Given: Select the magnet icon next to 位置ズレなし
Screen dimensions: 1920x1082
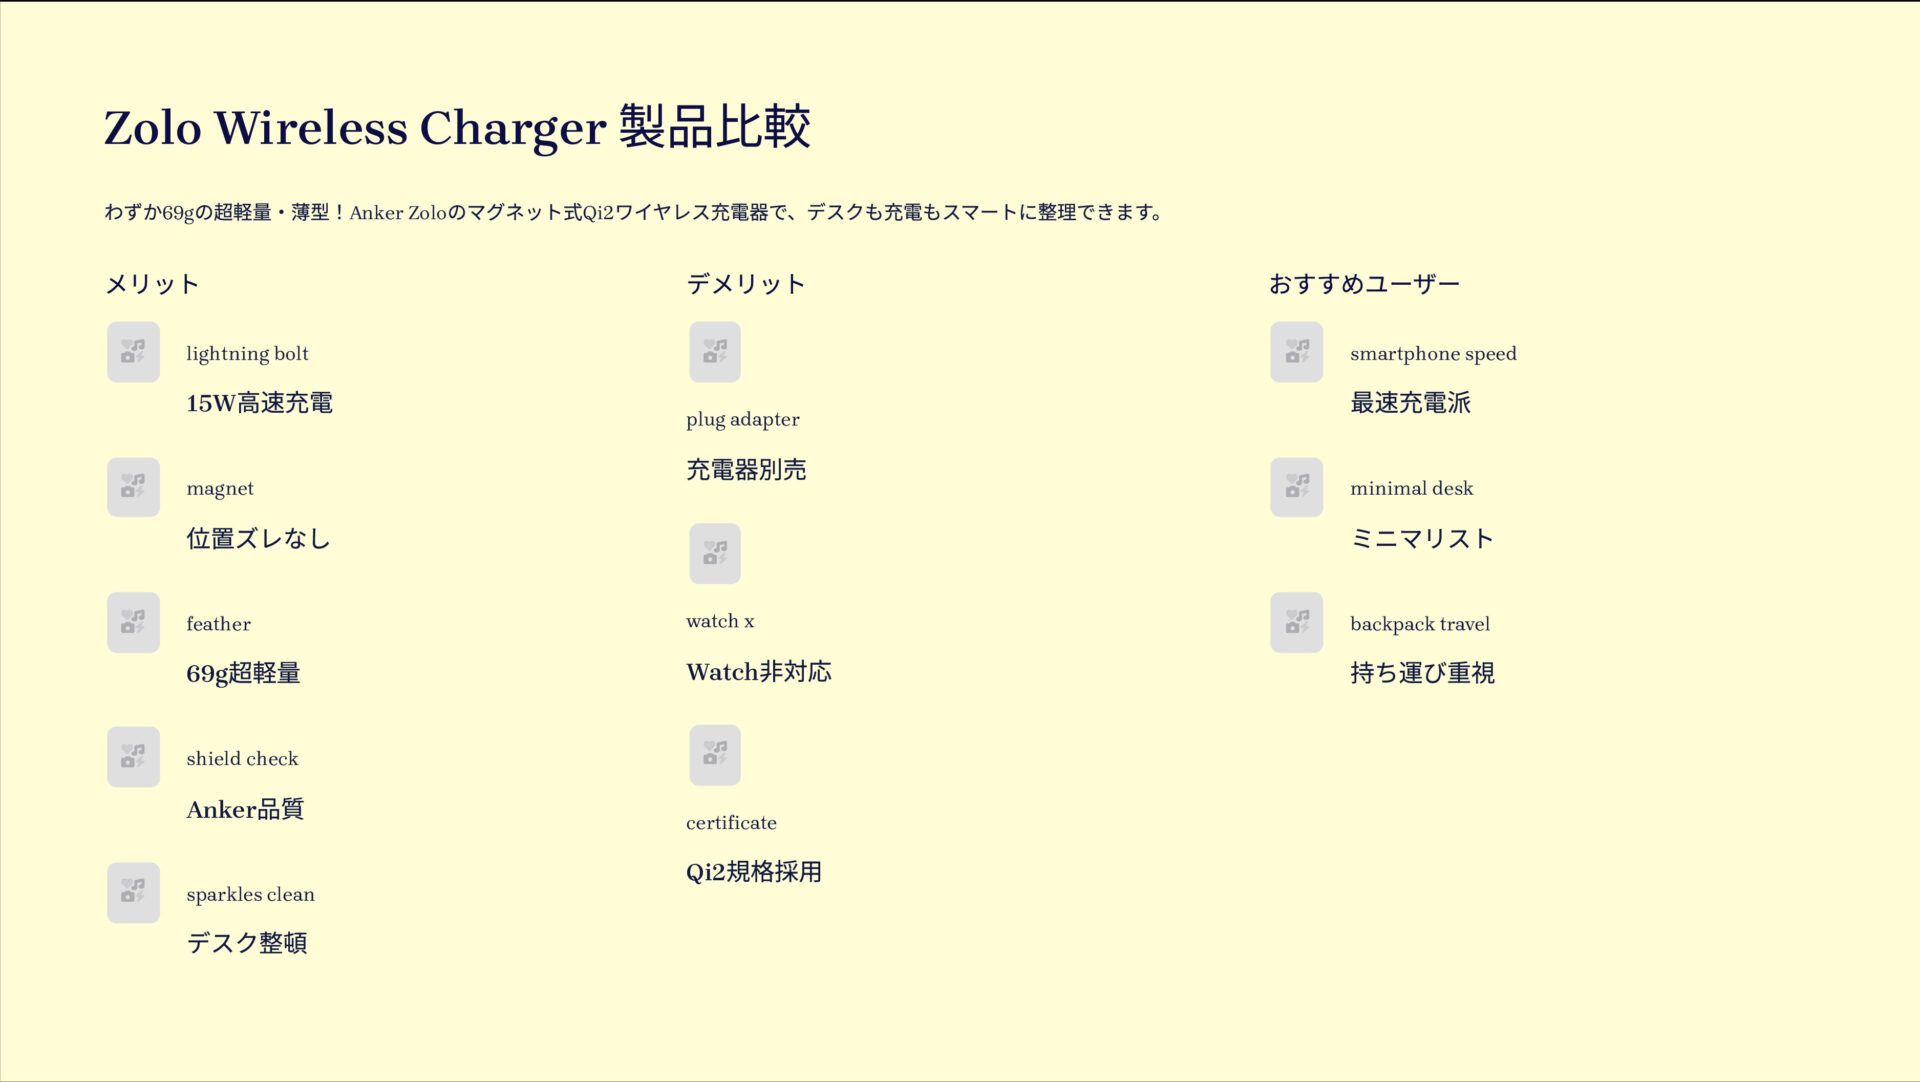Looking at the screenshot, I should tap(133, 487).
